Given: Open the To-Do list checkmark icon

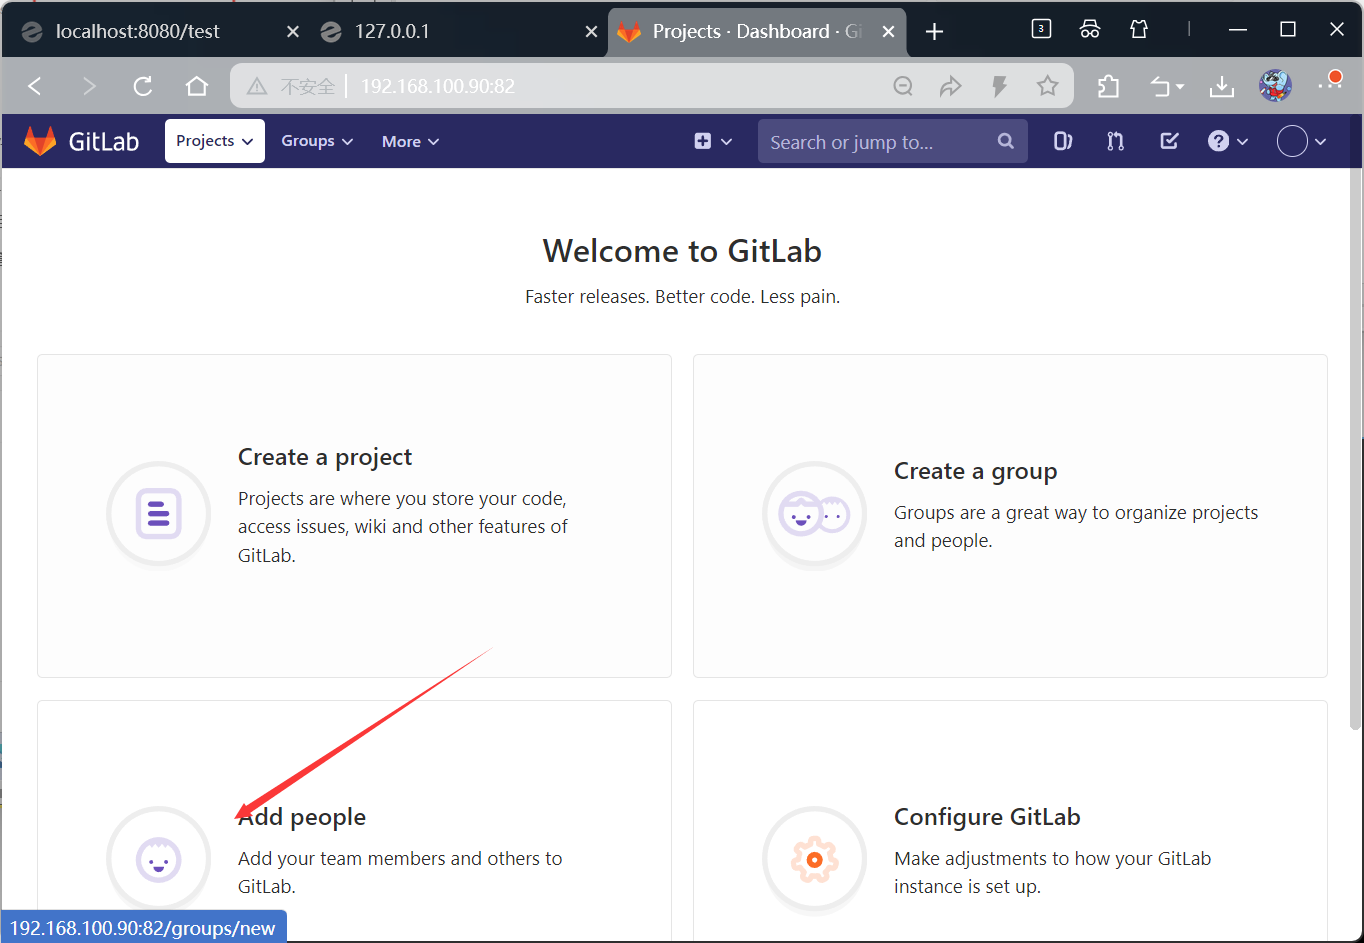Looking at the screenshot, I should 1168,141.
